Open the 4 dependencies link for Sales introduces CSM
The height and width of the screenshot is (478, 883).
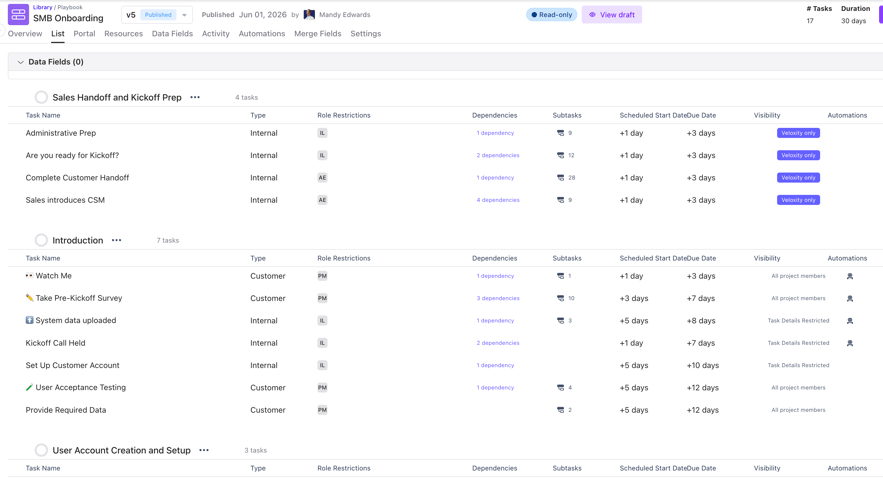click(x=498, y=200)
